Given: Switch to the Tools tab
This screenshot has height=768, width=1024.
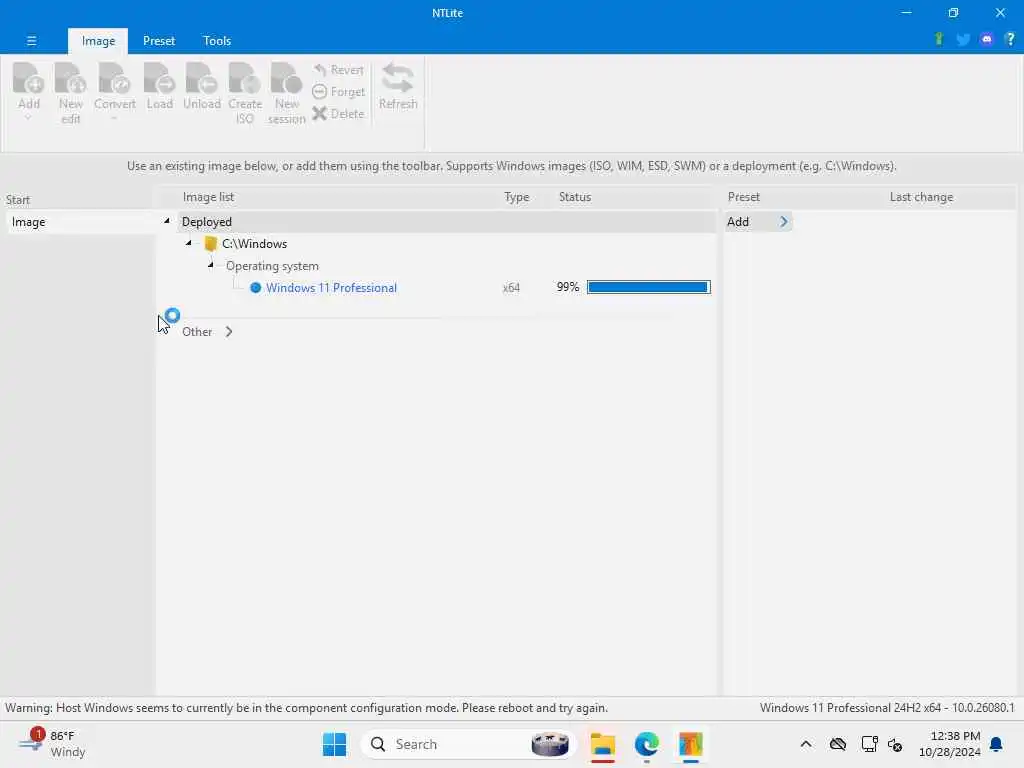Looking at the screenshot, I should tap(217, 40).
